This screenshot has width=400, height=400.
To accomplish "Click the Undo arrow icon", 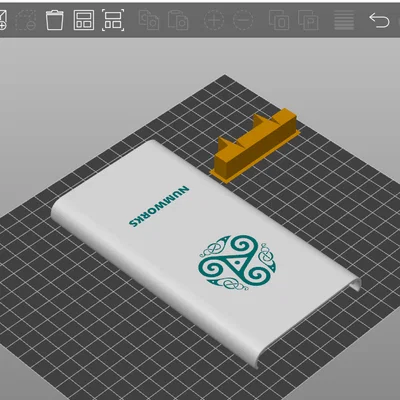I will [379, 21].
